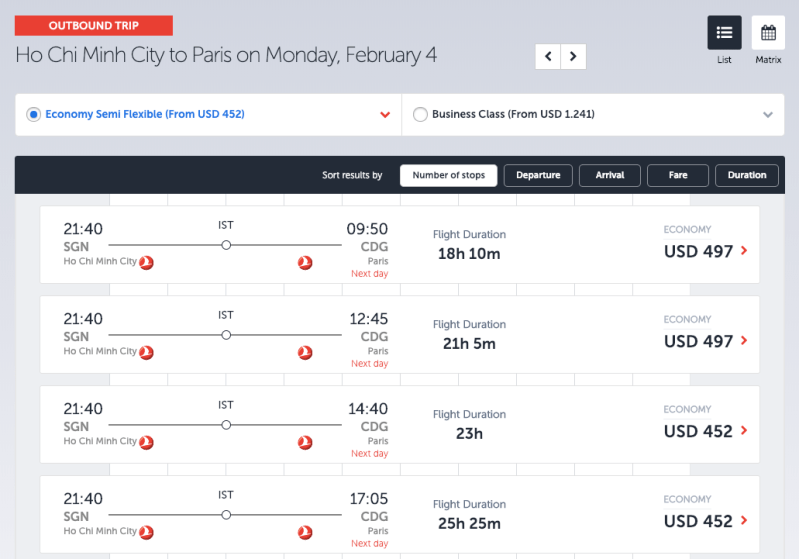799x559 pixels.
Task: Sort results by Number of stops
Action: click(x=449, y=176)
